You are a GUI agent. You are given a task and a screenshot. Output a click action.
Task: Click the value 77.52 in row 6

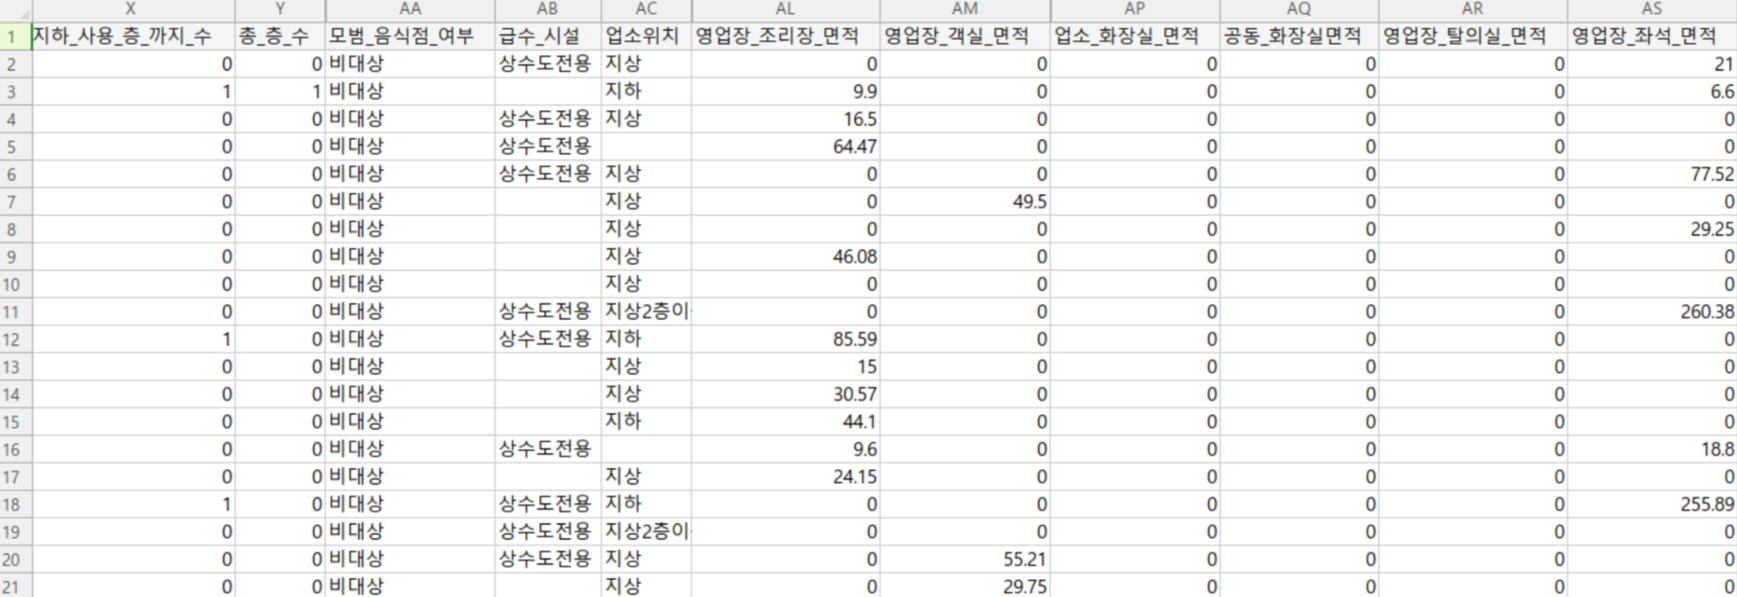1712,174
